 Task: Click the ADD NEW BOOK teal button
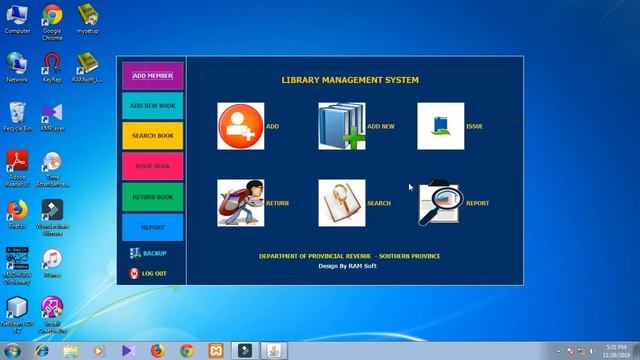(x=153, y=106)
